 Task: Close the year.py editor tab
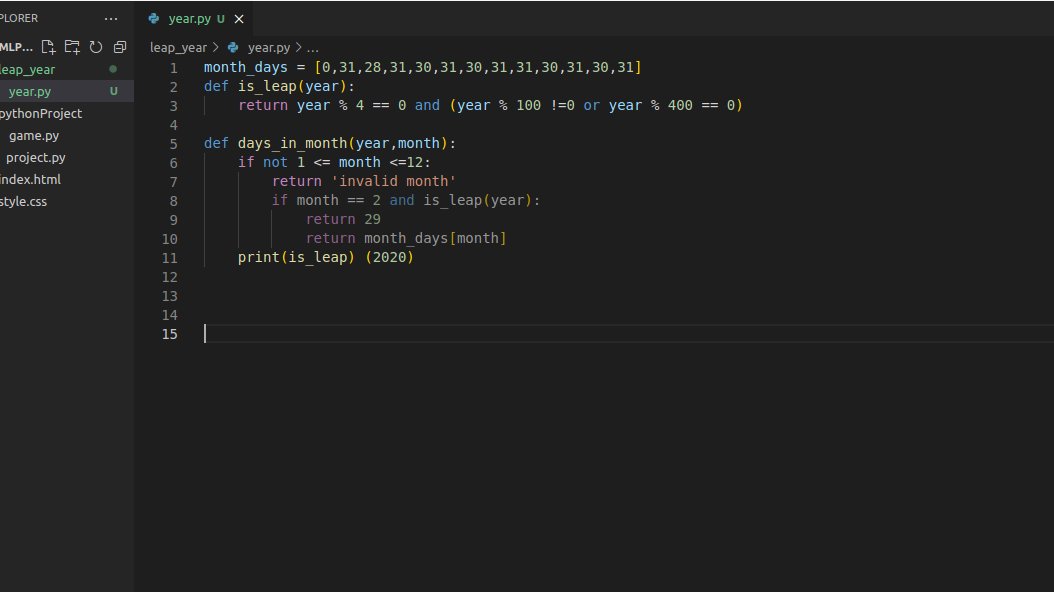point(239,19)
